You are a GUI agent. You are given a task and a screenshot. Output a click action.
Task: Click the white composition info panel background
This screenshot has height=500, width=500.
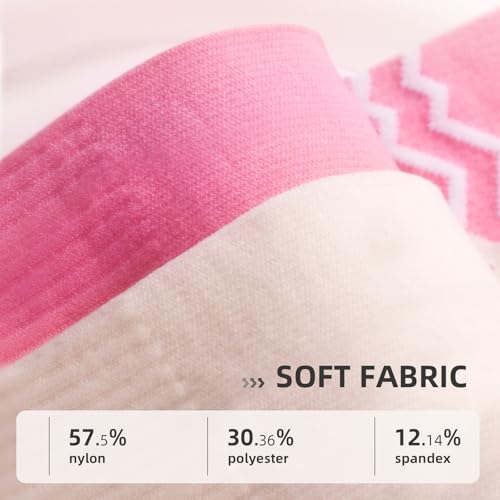(248, 447)
